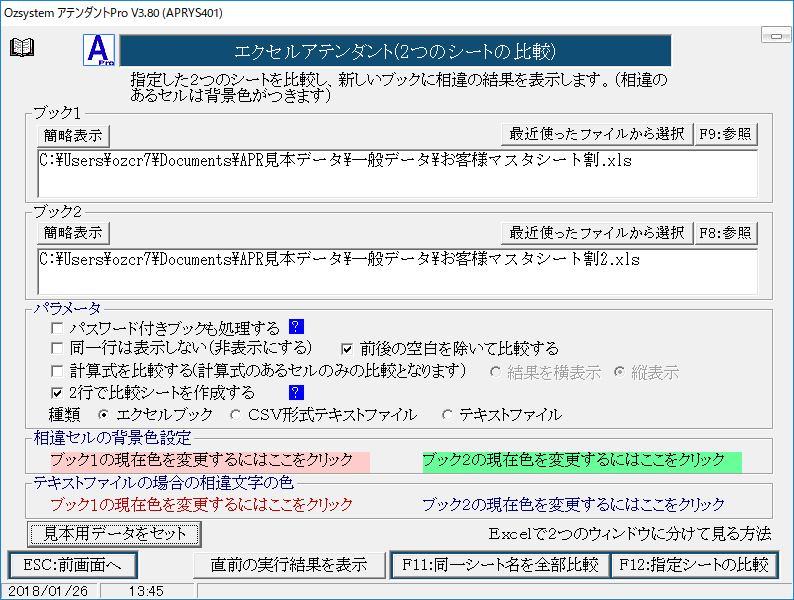The image size is (794, 600).
Task: Open Excelで2つのウィンドウに分けて見る方法 link
Action: 630,534
